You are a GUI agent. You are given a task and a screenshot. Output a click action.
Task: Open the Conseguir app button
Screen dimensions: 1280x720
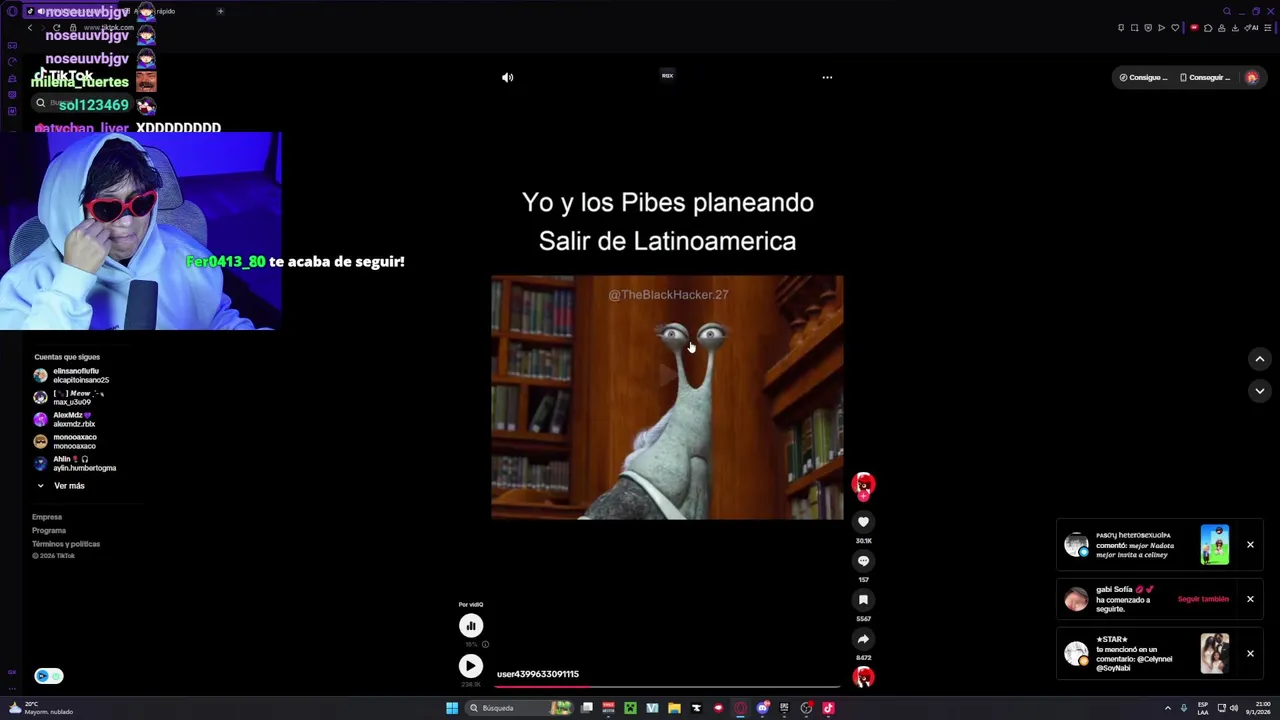coord(1205,77)
